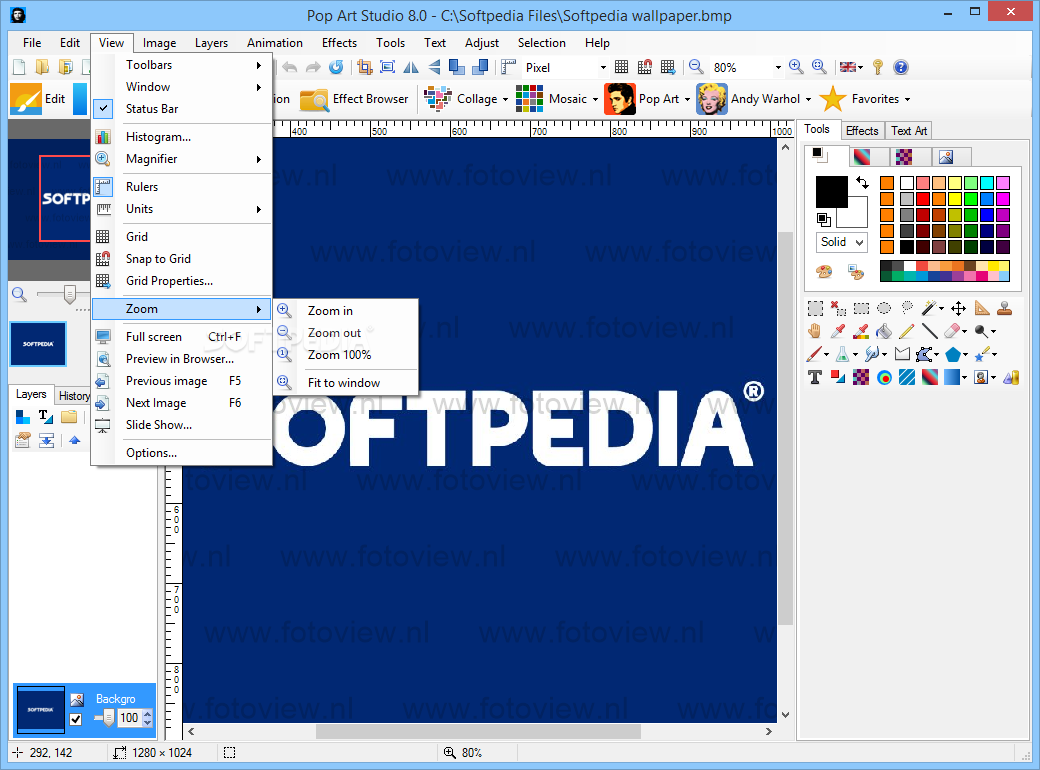
Task: Open the Solid fill style dropdown
Action: pos(841,242)
